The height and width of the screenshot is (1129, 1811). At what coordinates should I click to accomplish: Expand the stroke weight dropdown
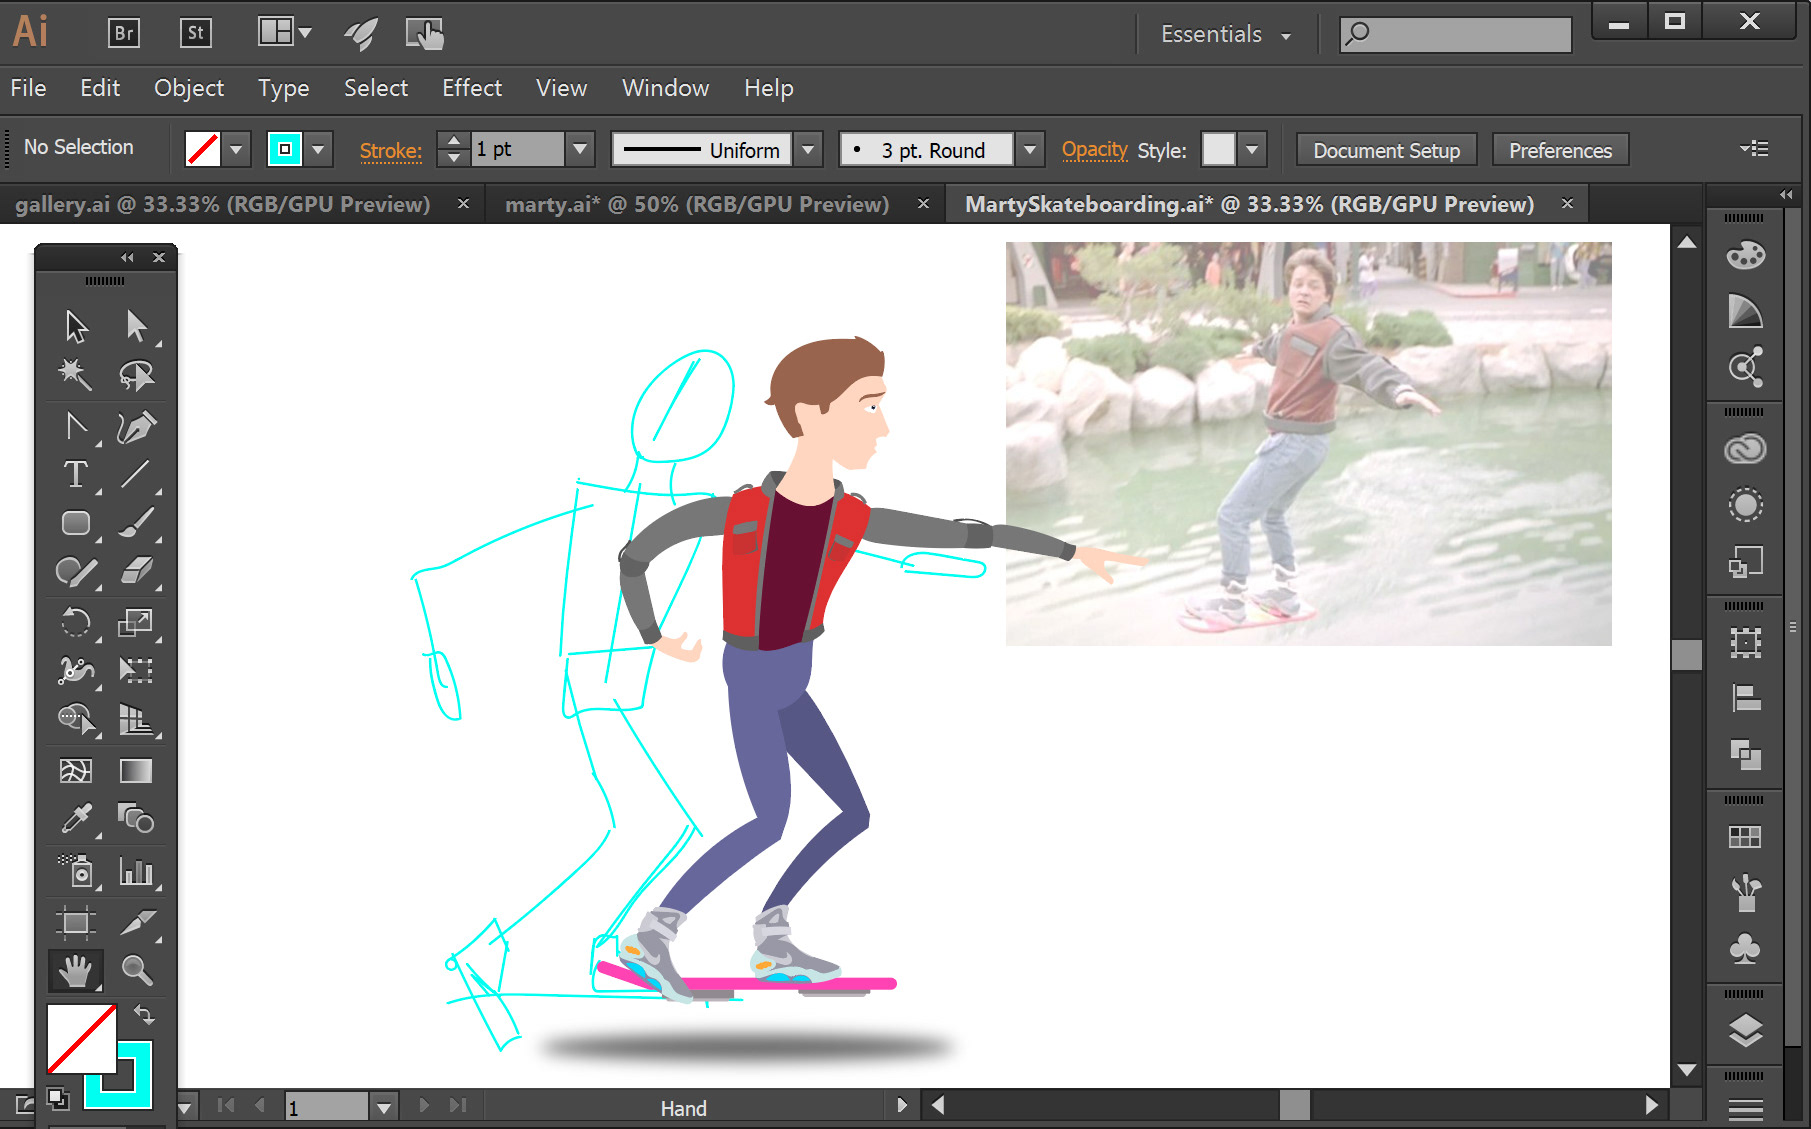[x=579, y=150]
